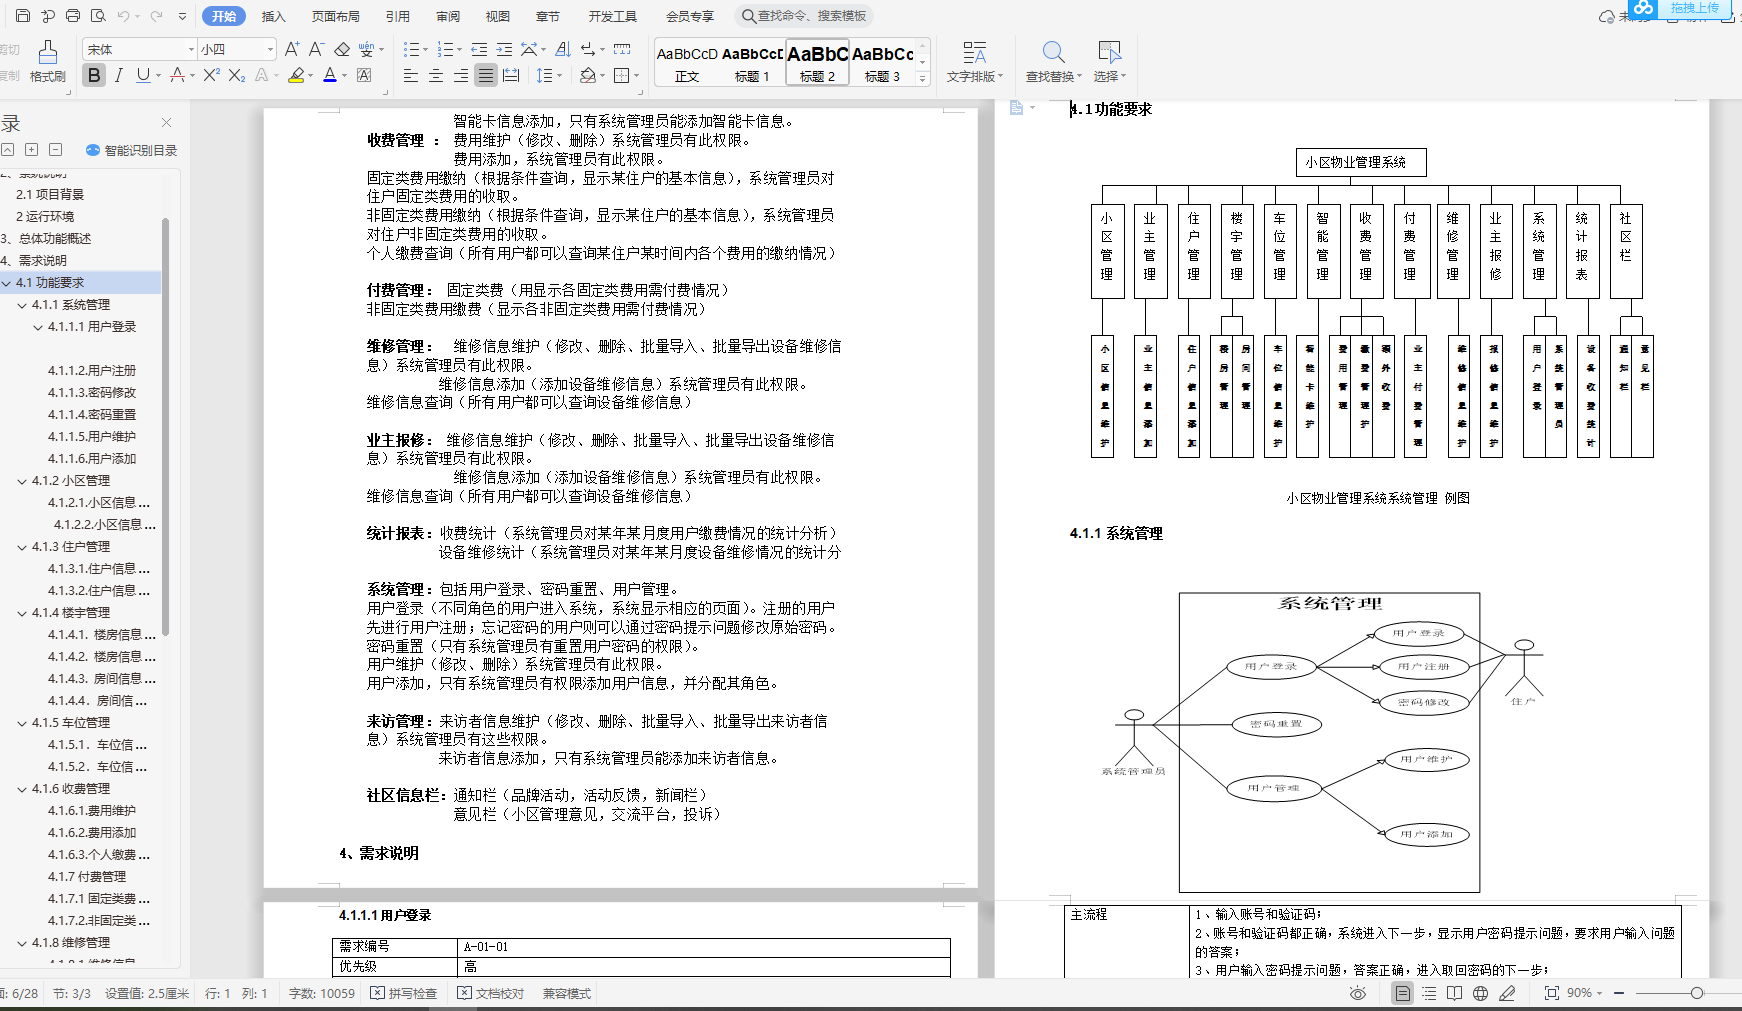
Task: Click 智能识别目录 in navigation pane
Action: (132, 150)
